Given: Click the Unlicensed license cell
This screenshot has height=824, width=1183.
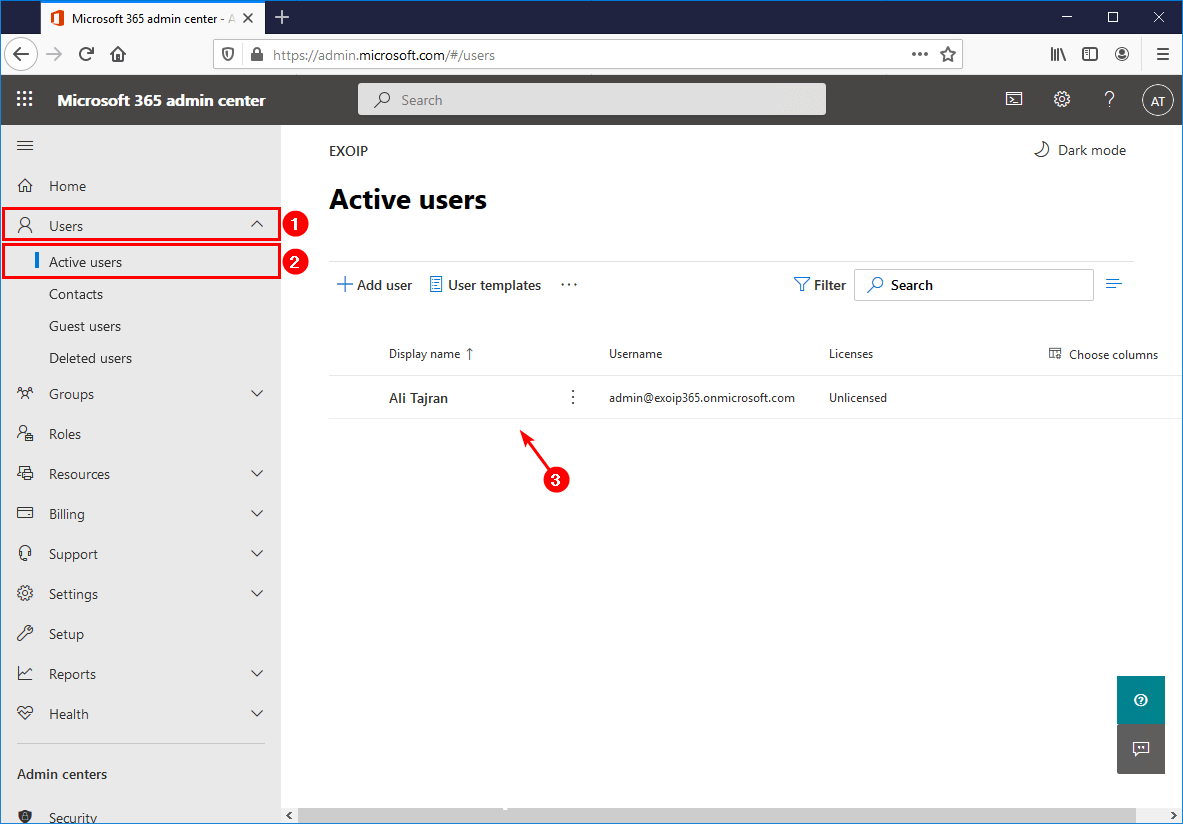Looking at the screenshot, I should point(858,398).
